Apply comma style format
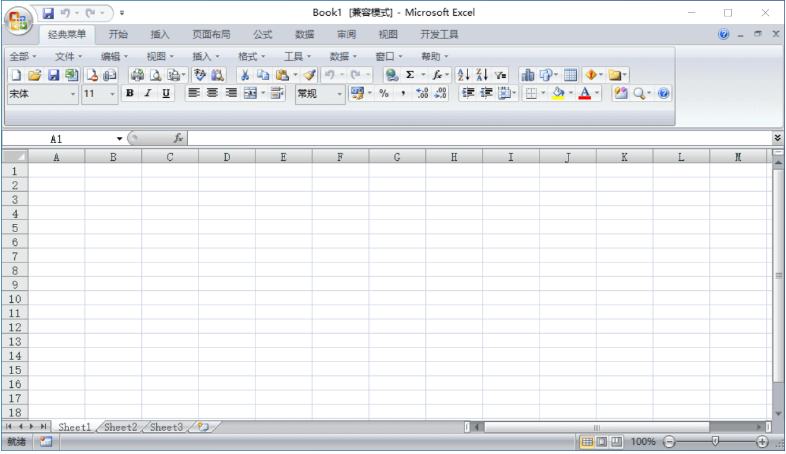 (403, 93)
